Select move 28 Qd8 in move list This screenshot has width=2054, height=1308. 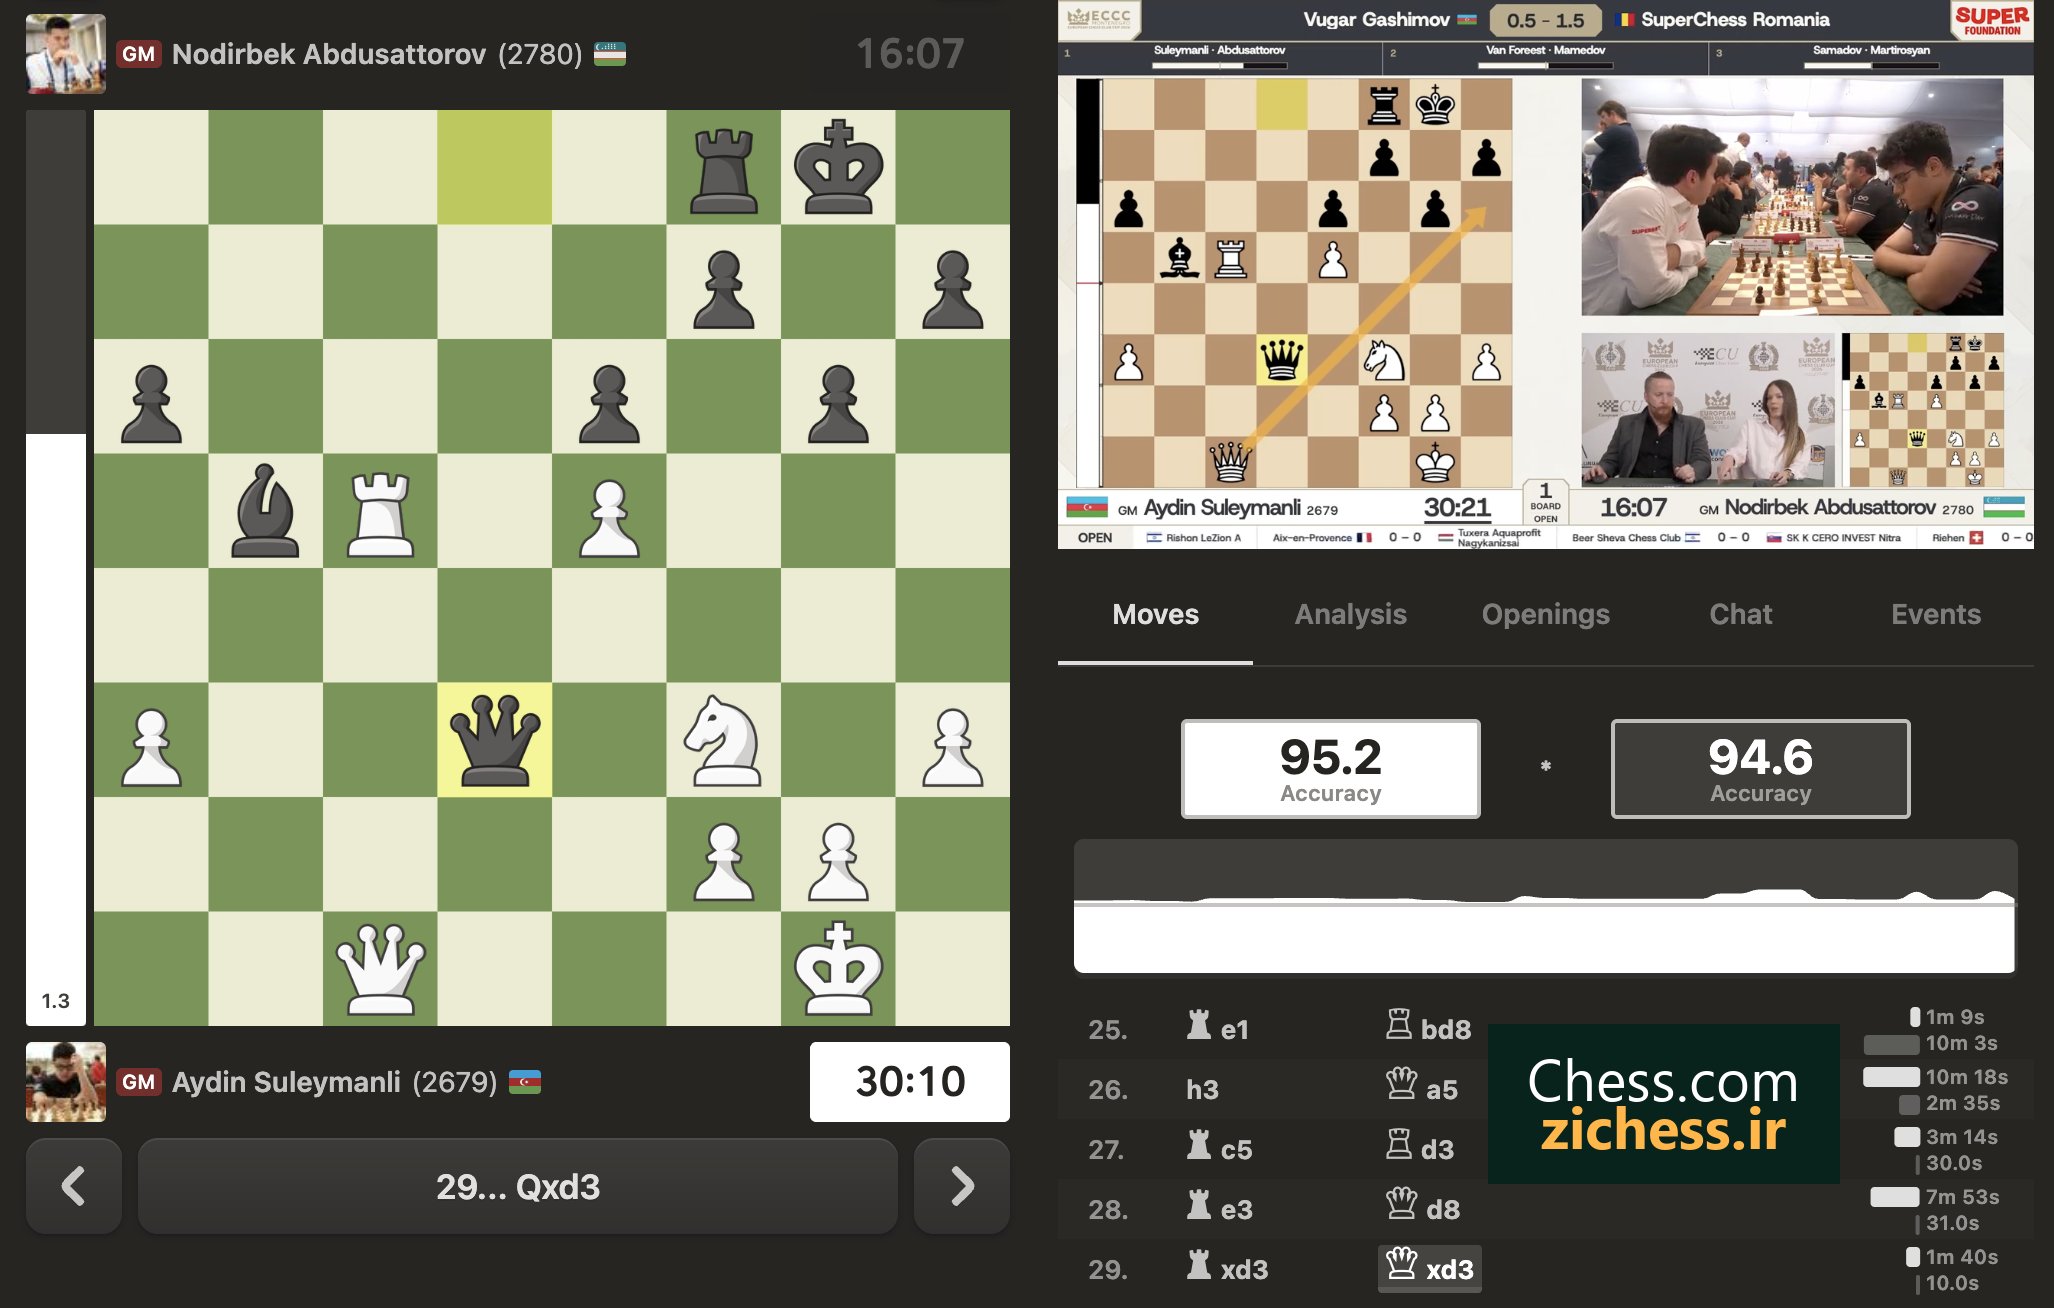point(1423,1208)
